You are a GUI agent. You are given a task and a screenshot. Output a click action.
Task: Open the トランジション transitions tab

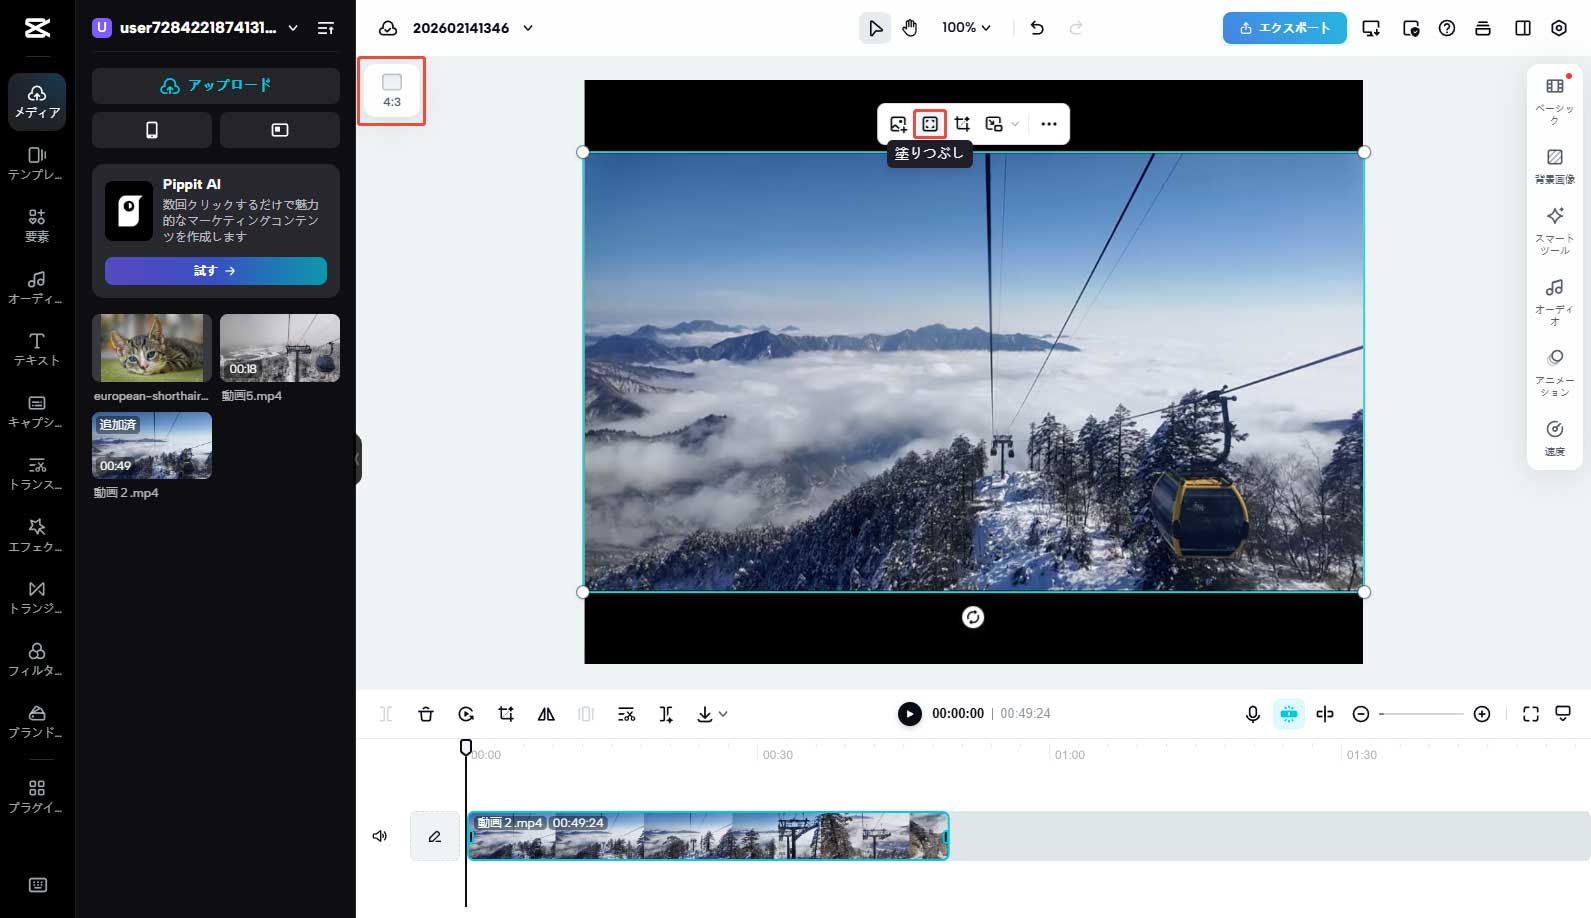point(37,598)
